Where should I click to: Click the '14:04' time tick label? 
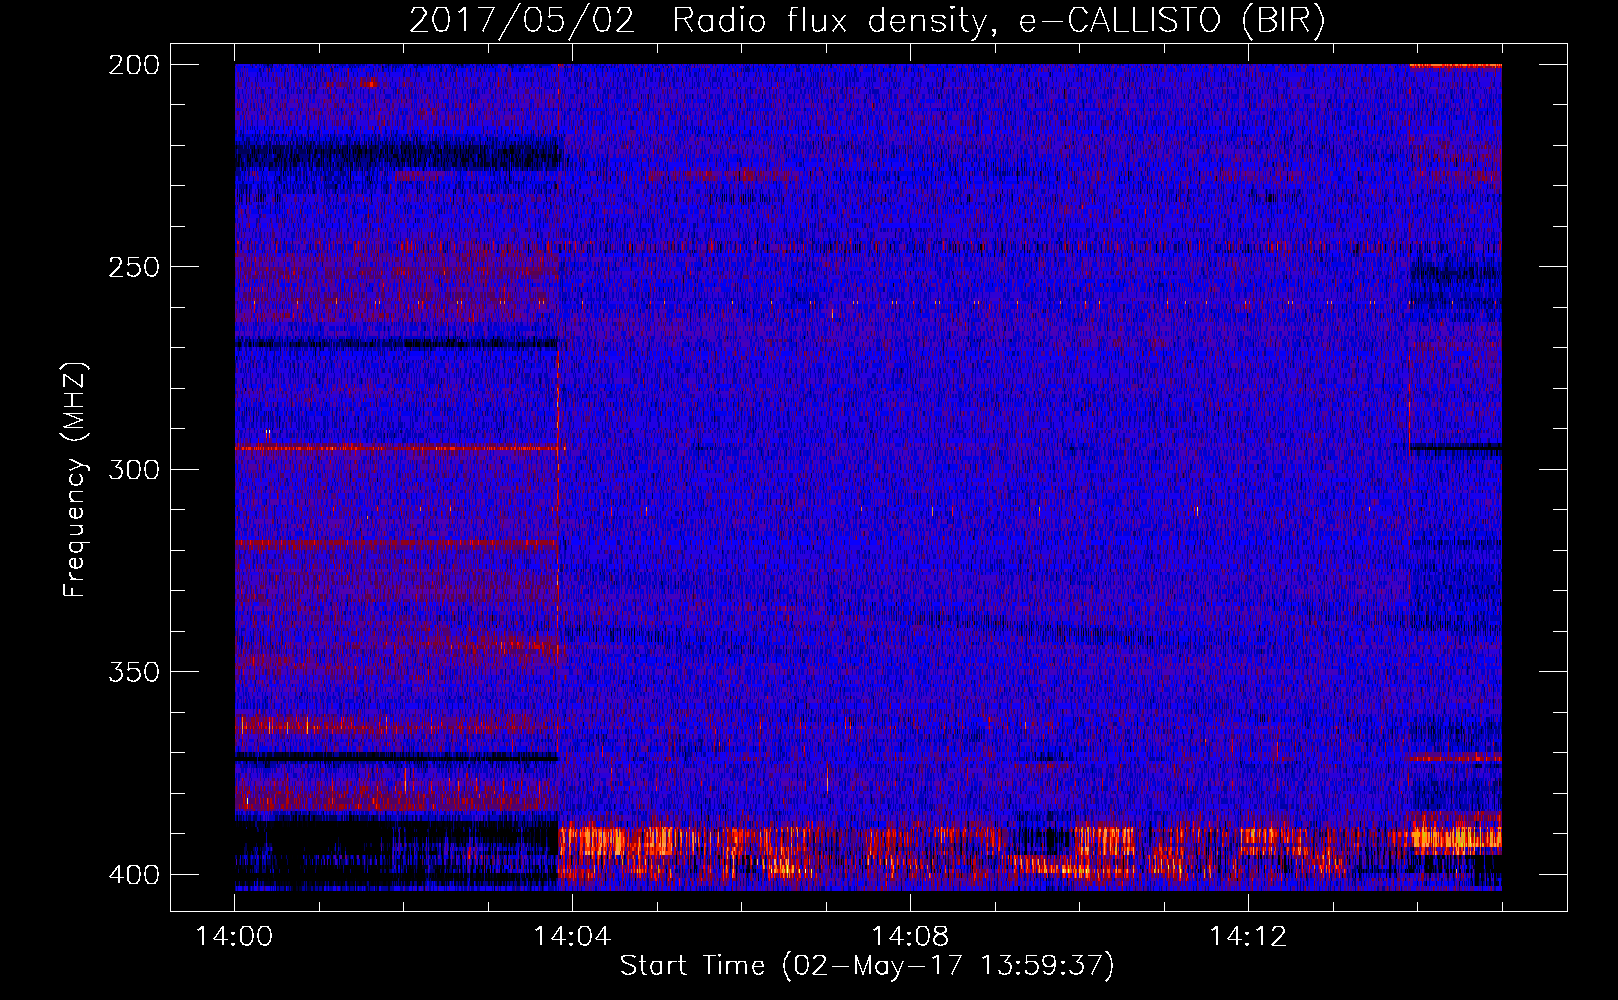572,937
